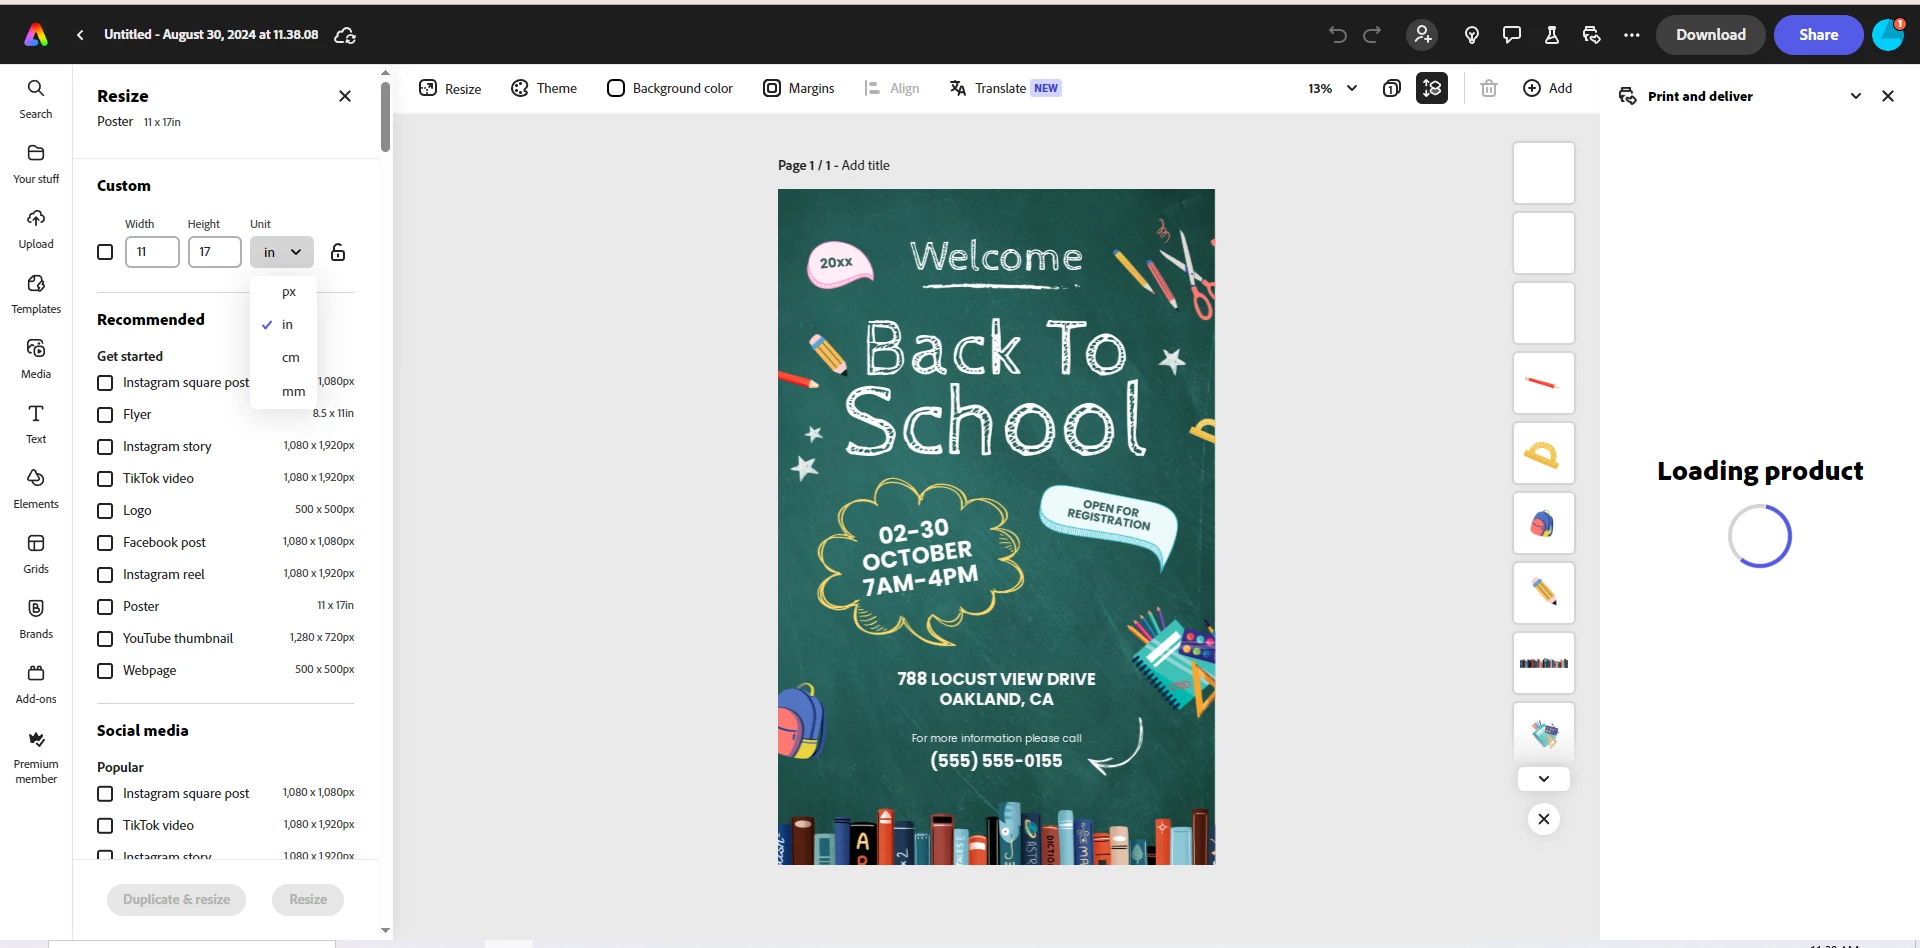The width and height of the screenshot is (1920, 948).
Task: Check the custom size checkbox
Action: 105,252
